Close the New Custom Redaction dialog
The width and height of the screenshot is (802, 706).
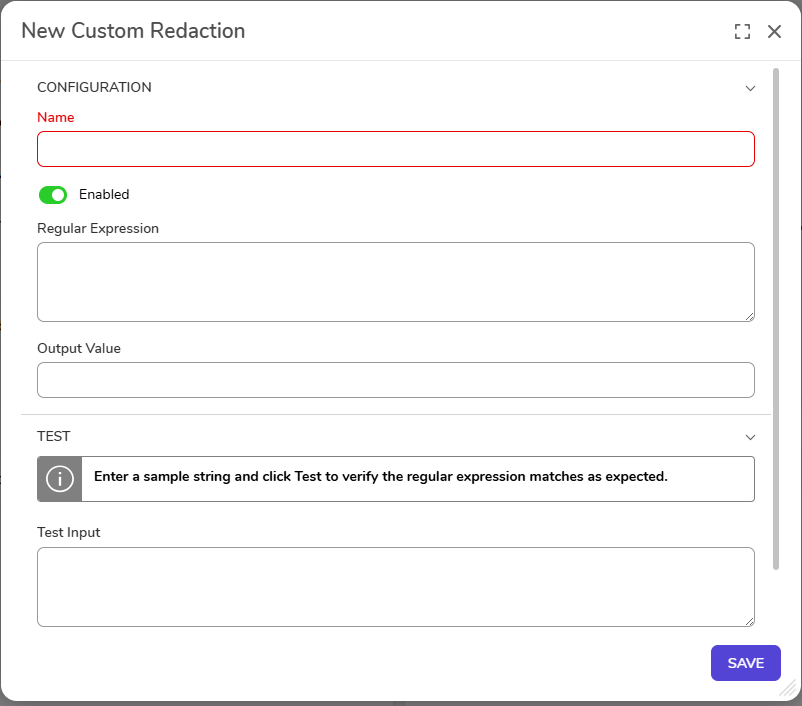click(x=774, y=31)
